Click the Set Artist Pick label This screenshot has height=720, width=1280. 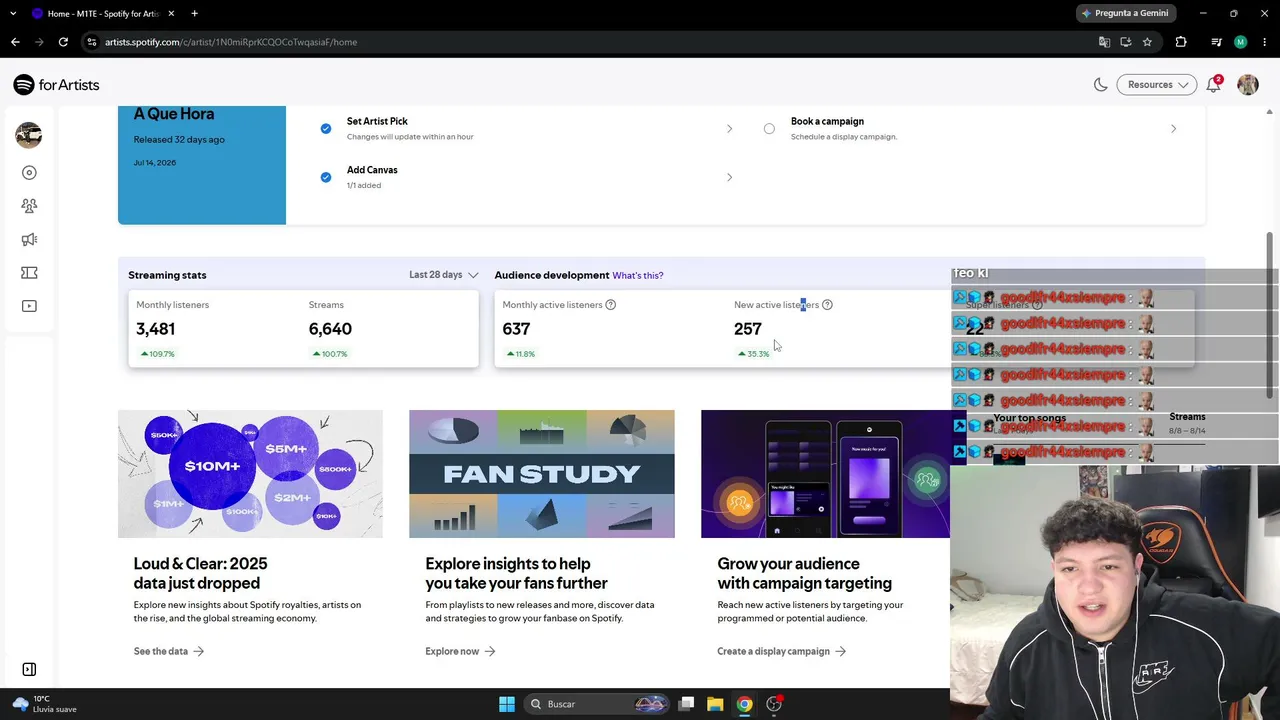[x=377, y=121]
